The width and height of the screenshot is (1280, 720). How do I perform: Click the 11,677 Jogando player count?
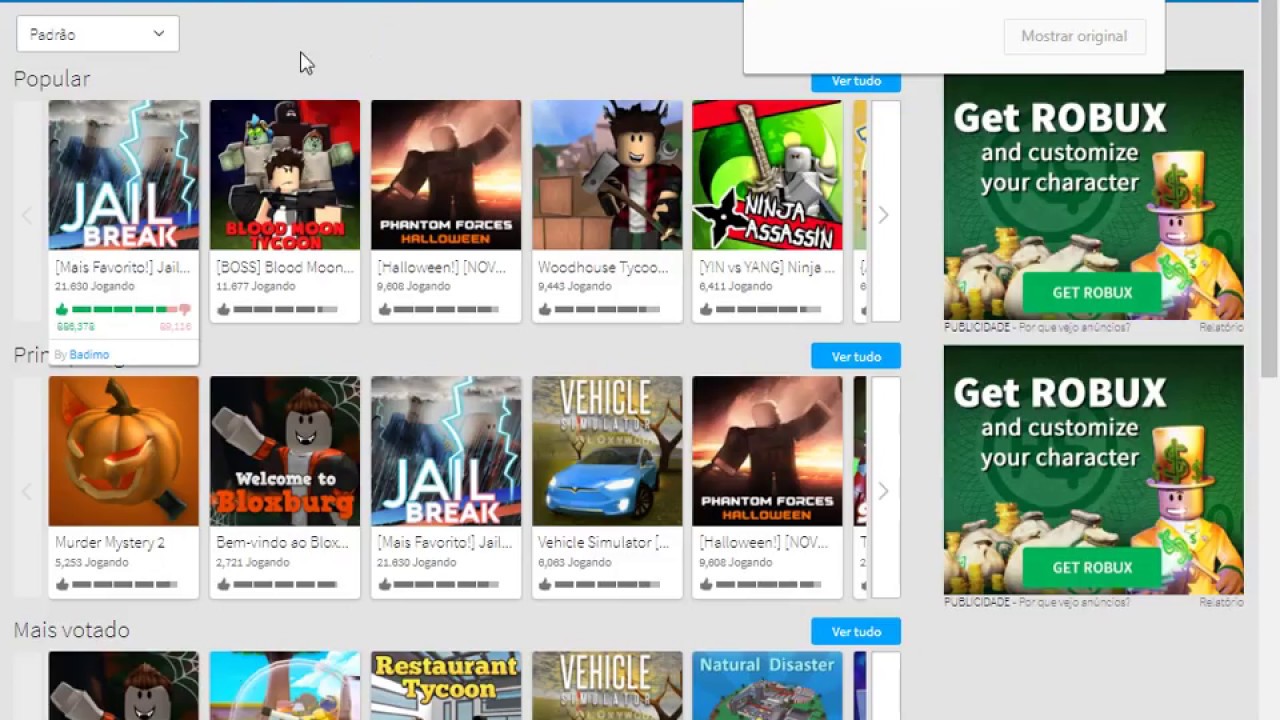click(255, 286)
